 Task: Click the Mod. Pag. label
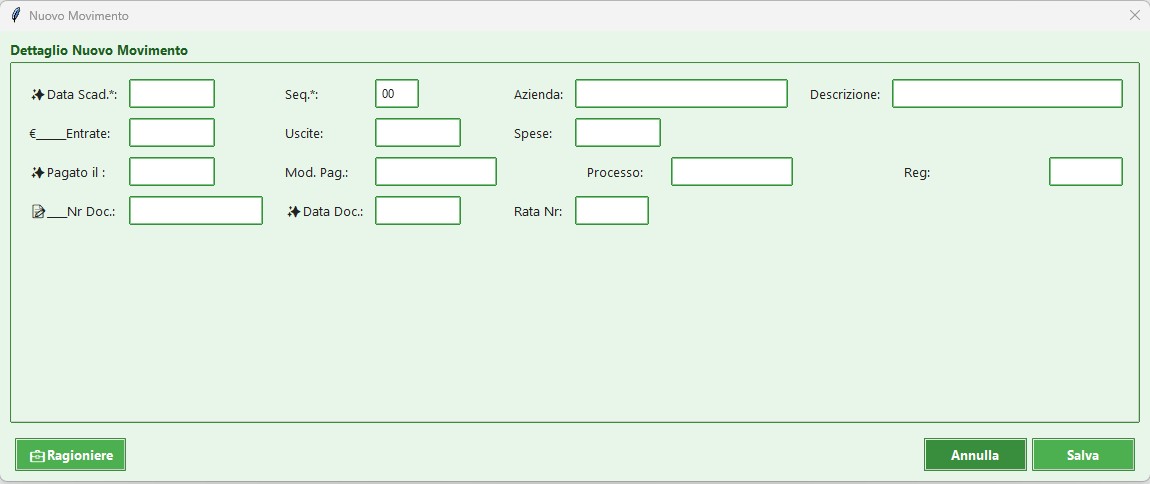point(316,173)
